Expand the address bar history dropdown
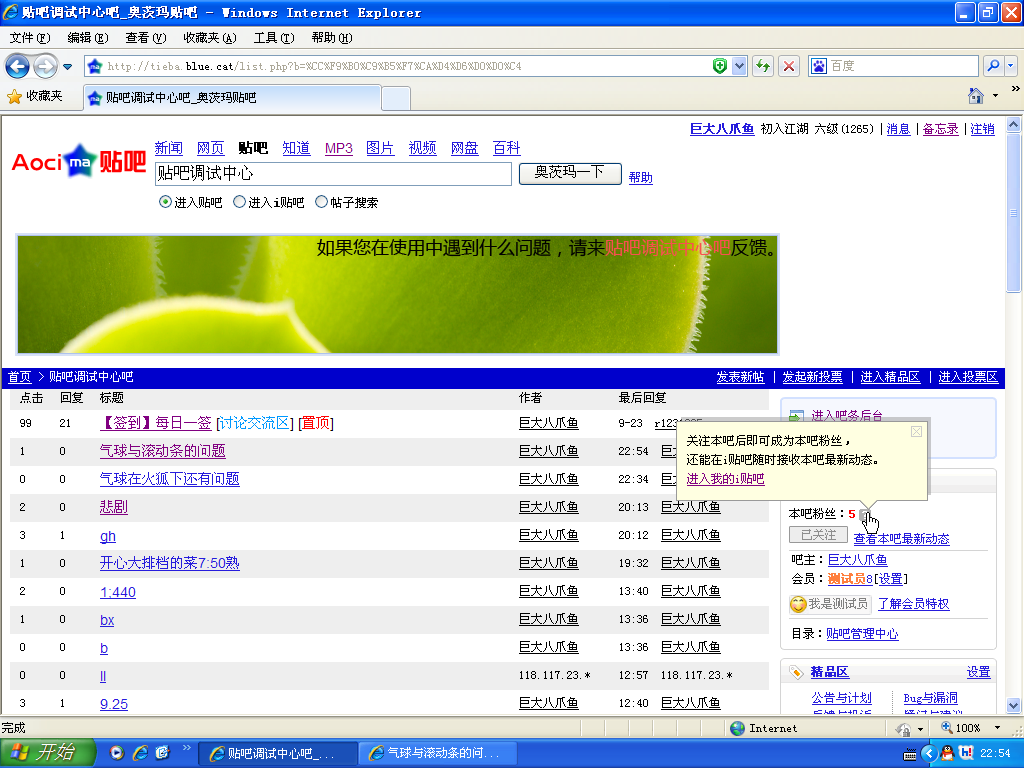The height and width of the screenshot is (768, 1024). click(739, 66)
